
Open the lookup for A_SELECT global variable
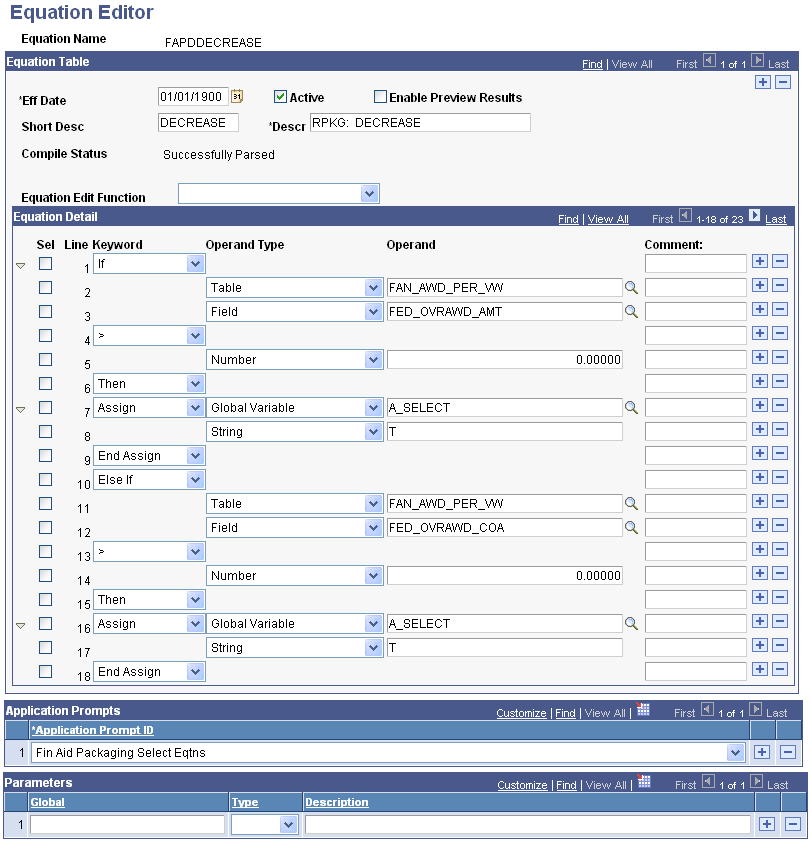(631, 407)
